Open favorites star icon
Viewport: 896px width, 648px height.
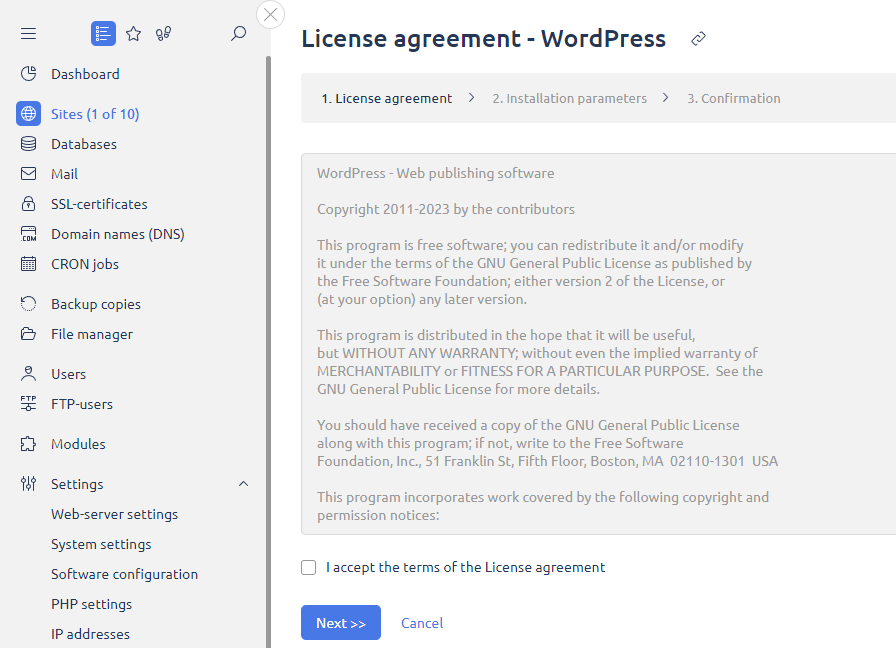click(x=134, y=34)
